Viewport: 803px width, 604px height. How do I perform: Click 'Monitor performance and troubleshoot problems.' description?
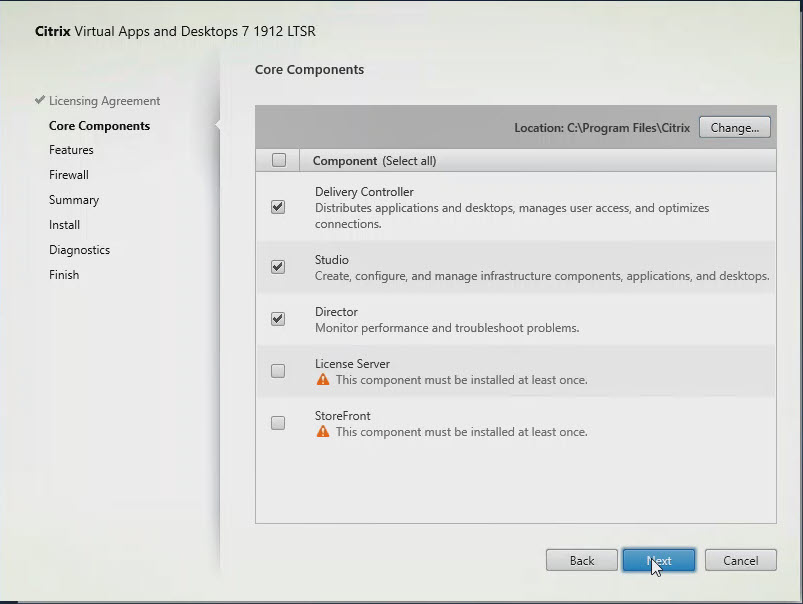(x=447, y=328)
